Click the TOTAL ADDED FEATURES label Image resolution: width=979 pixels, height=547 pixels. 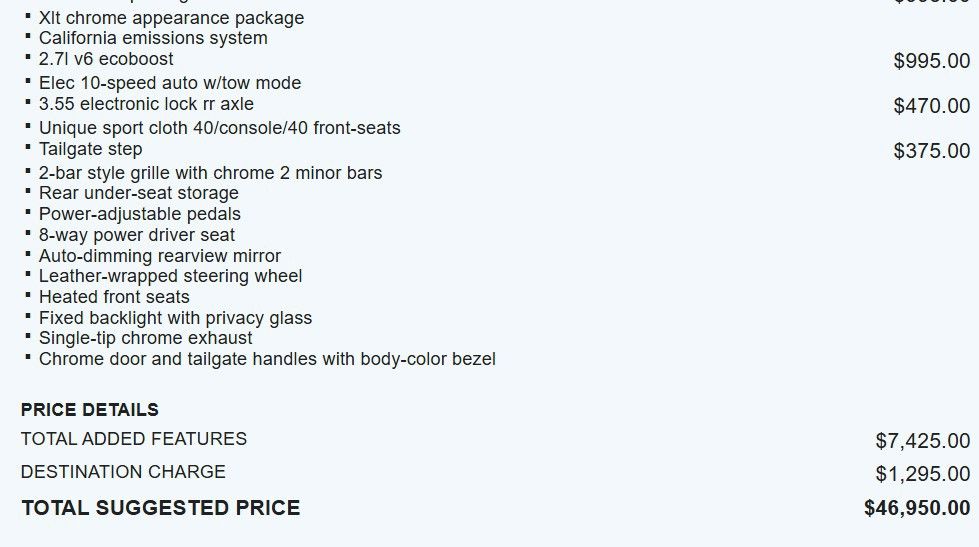[134, 439]
